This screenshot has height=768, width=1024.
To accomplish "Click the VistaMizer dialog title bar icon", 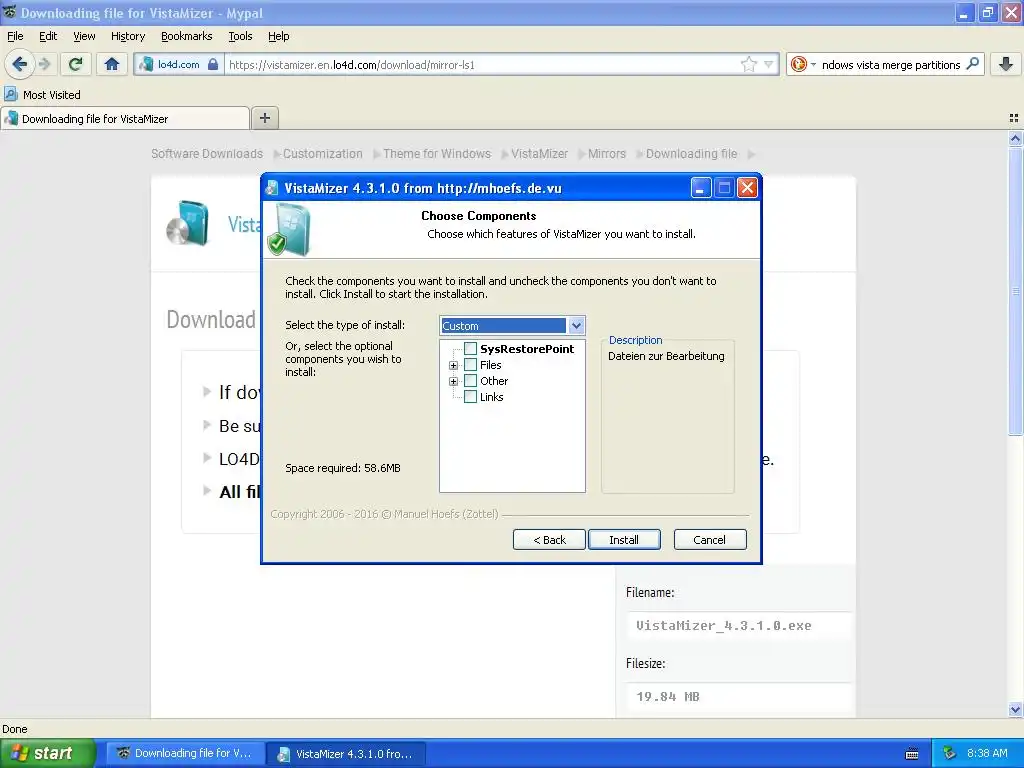I will pos(272,188).
